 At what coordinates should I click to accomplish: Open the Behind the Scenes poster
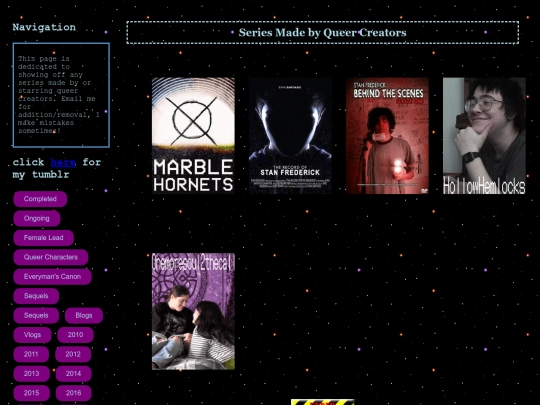(387, 136)
